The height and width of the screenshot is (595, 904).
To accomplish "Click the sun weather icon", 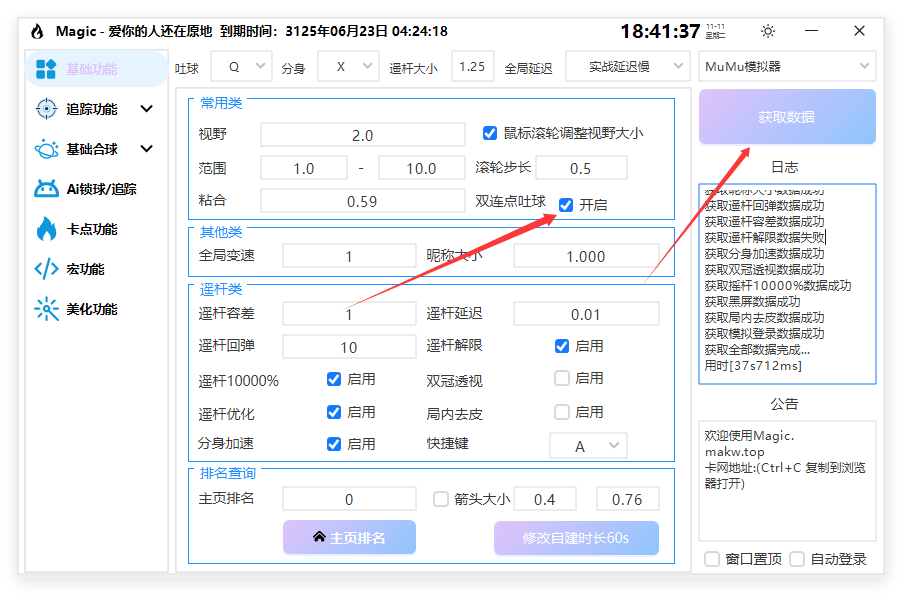I will point(767,31).
